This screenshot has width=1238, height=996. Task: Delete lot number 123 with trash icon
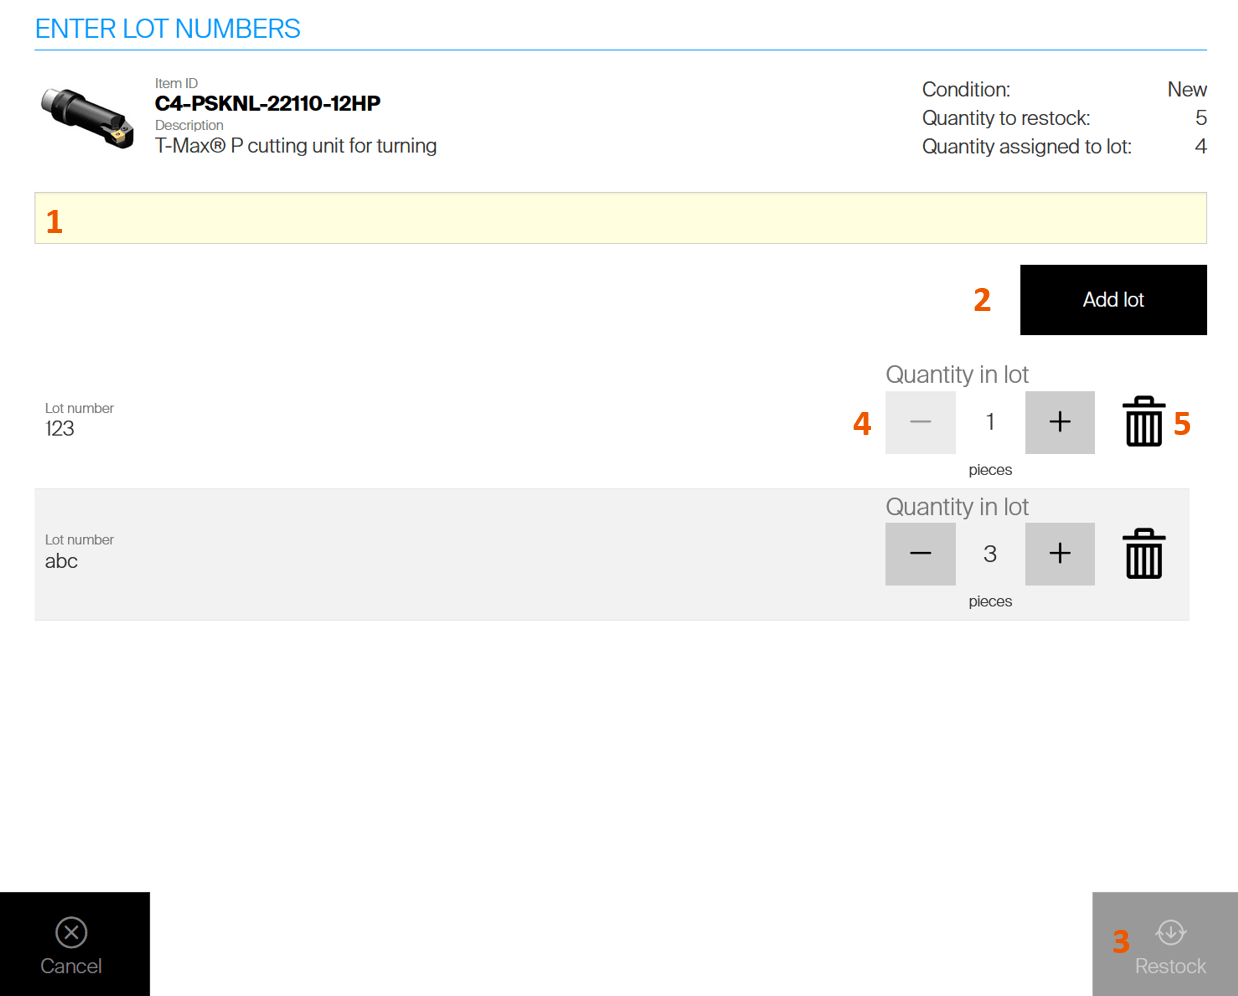(x=1143, y=422)
